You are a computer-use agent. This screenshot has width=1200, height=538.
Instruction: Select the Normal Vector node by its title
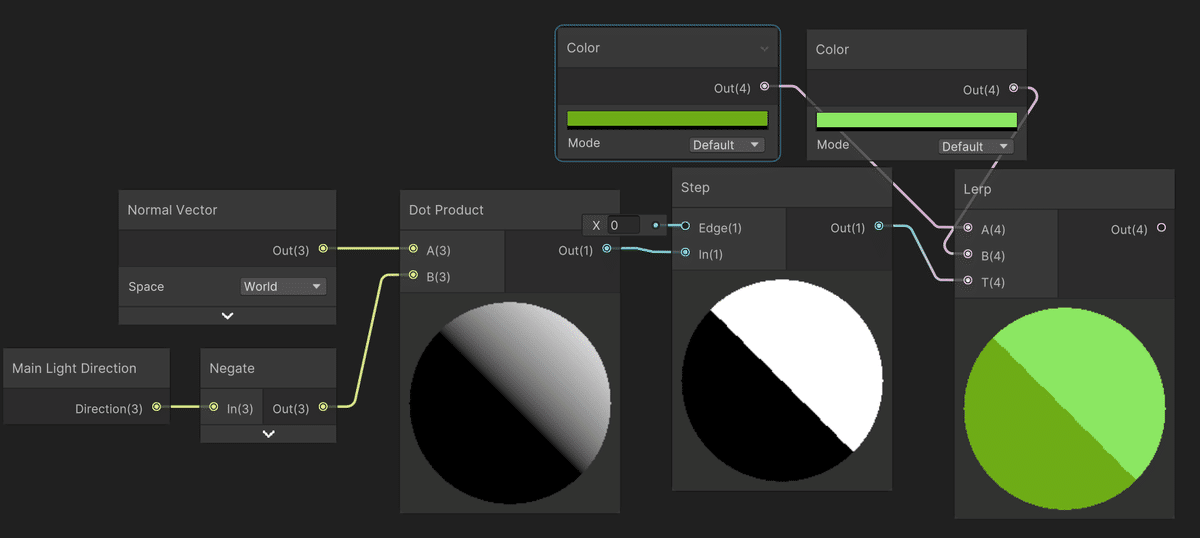click(x=172, y=210)
